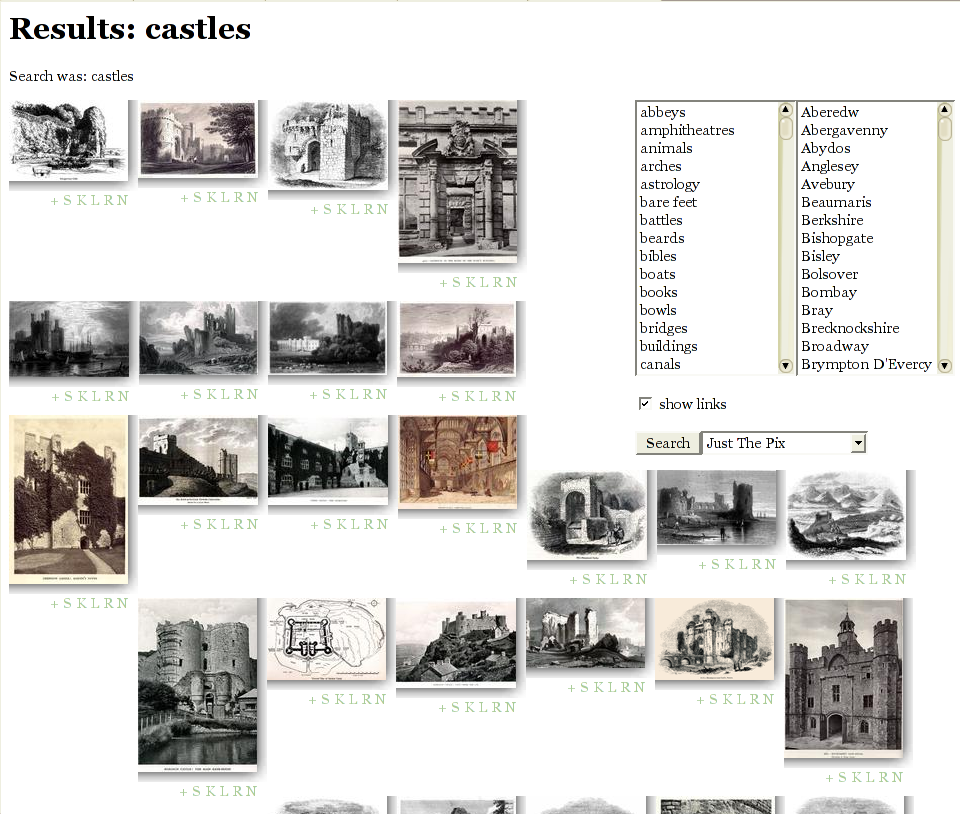The width and height of the screenshot is (960, 814).
Task: Choose "Bishopgate" from the places list
Action: pos(837,238)
